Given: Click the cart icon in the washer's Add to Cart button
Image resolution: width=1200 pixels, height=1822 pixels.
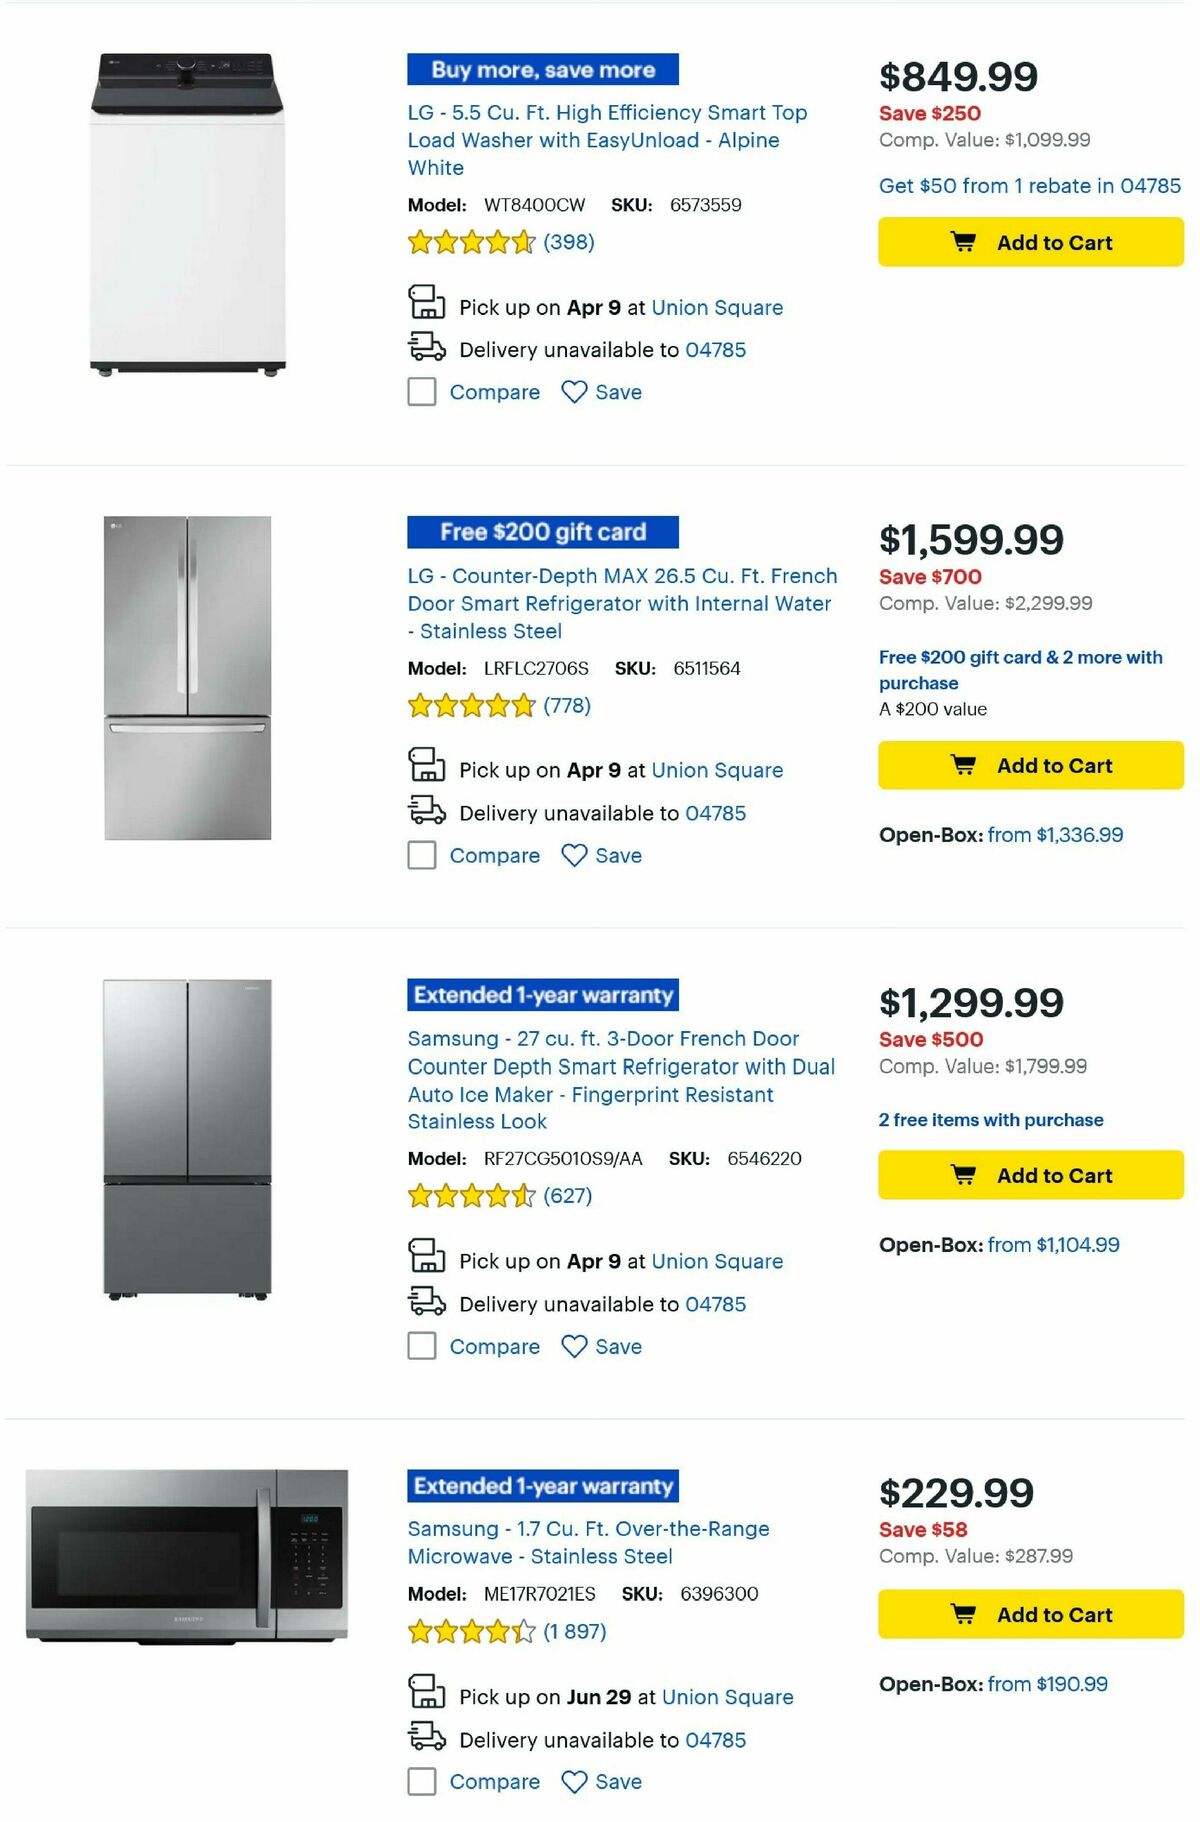Looking at the screenshot, I should coord(963,242).
